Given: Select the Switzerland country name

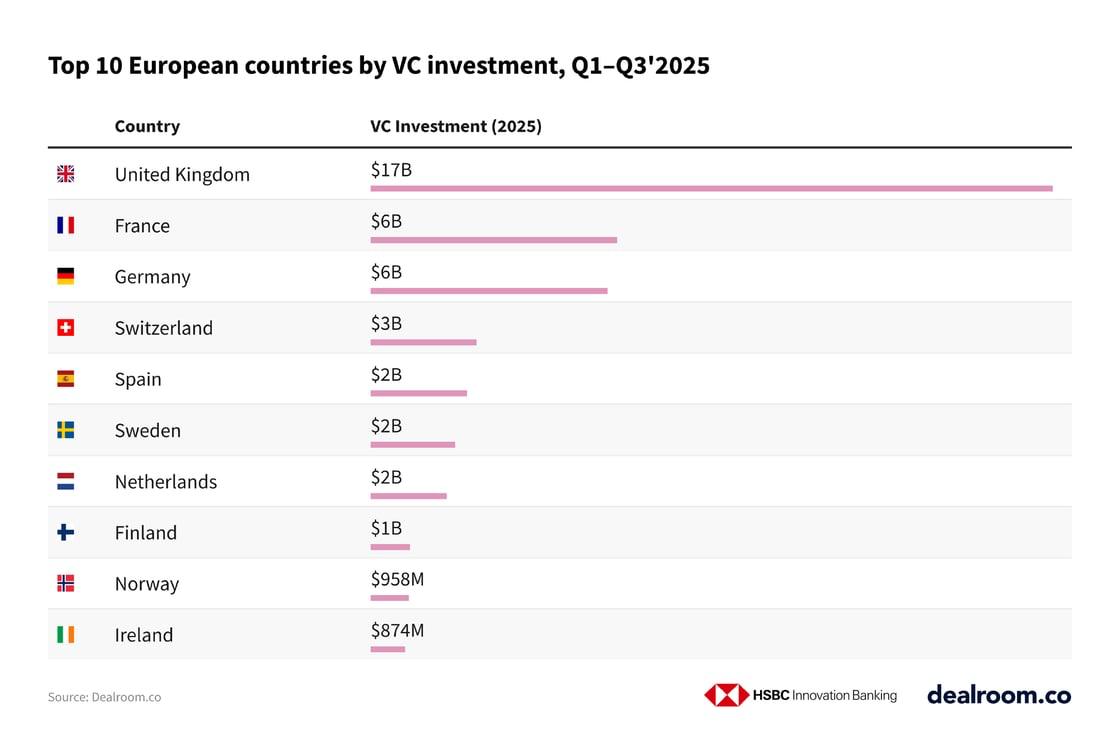Looking at the screenshot, I should pyautogui.click(x=164, y=328).
